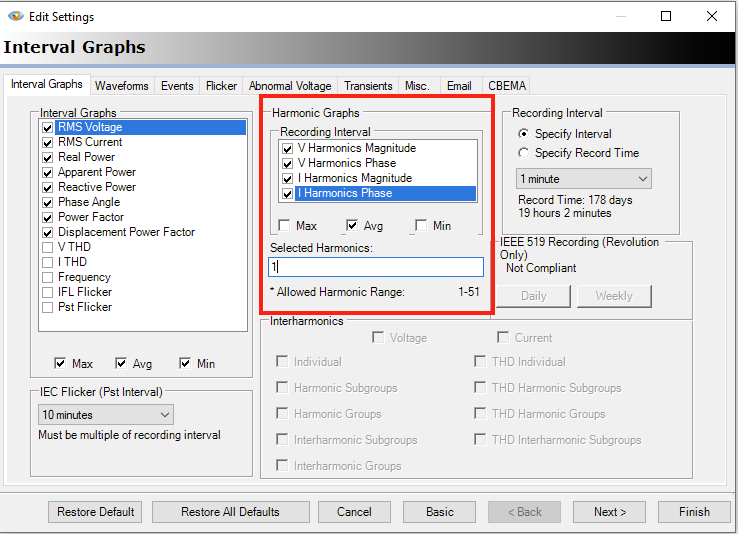The width and height of the screenshot is (738, 534).
Task: Maximize the Edit Settings window
Action: (666, 16)
